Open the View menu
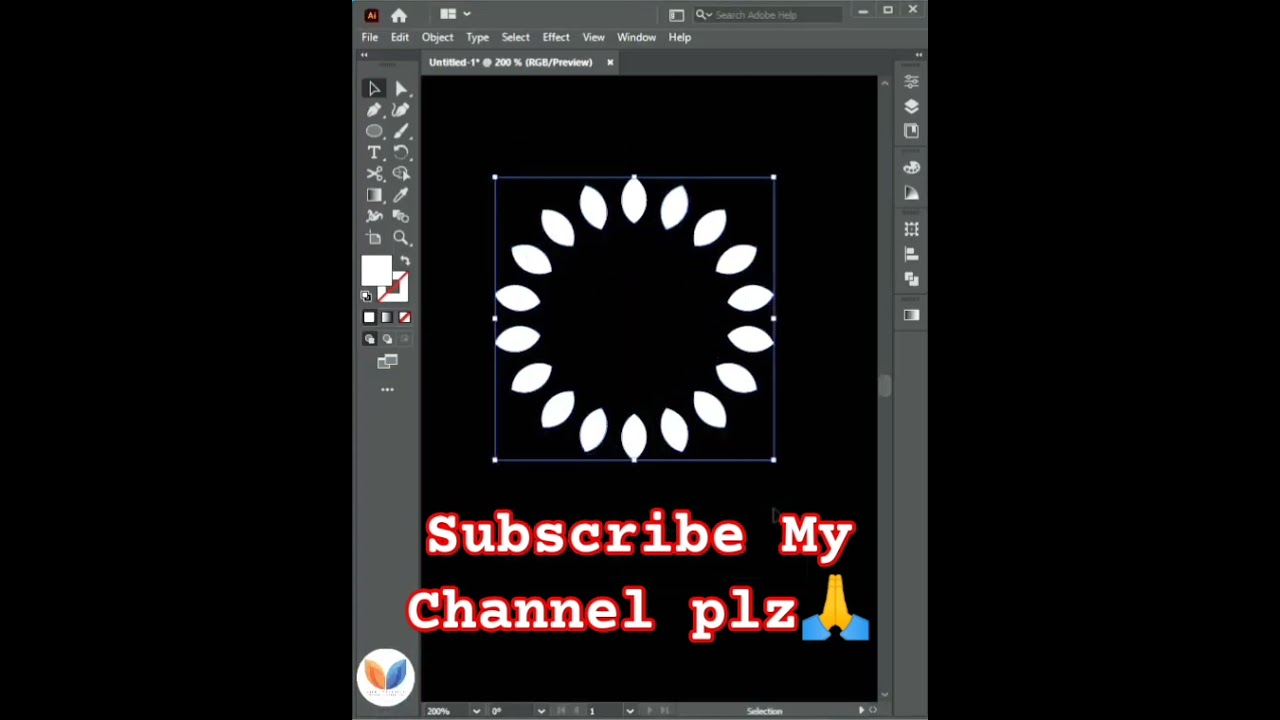1280x720 pixels. click(x=593, y=37)
